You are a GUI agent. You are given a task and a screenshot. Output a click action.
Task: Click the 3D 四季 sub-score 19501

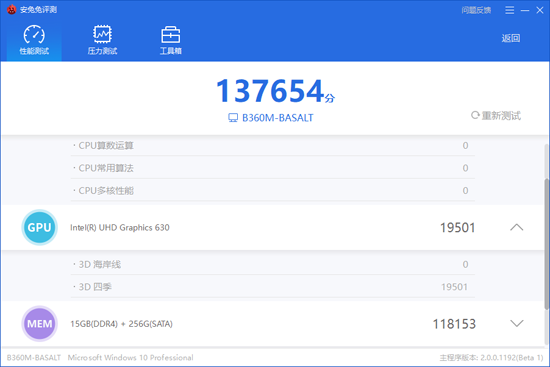[x=454, y=287]
